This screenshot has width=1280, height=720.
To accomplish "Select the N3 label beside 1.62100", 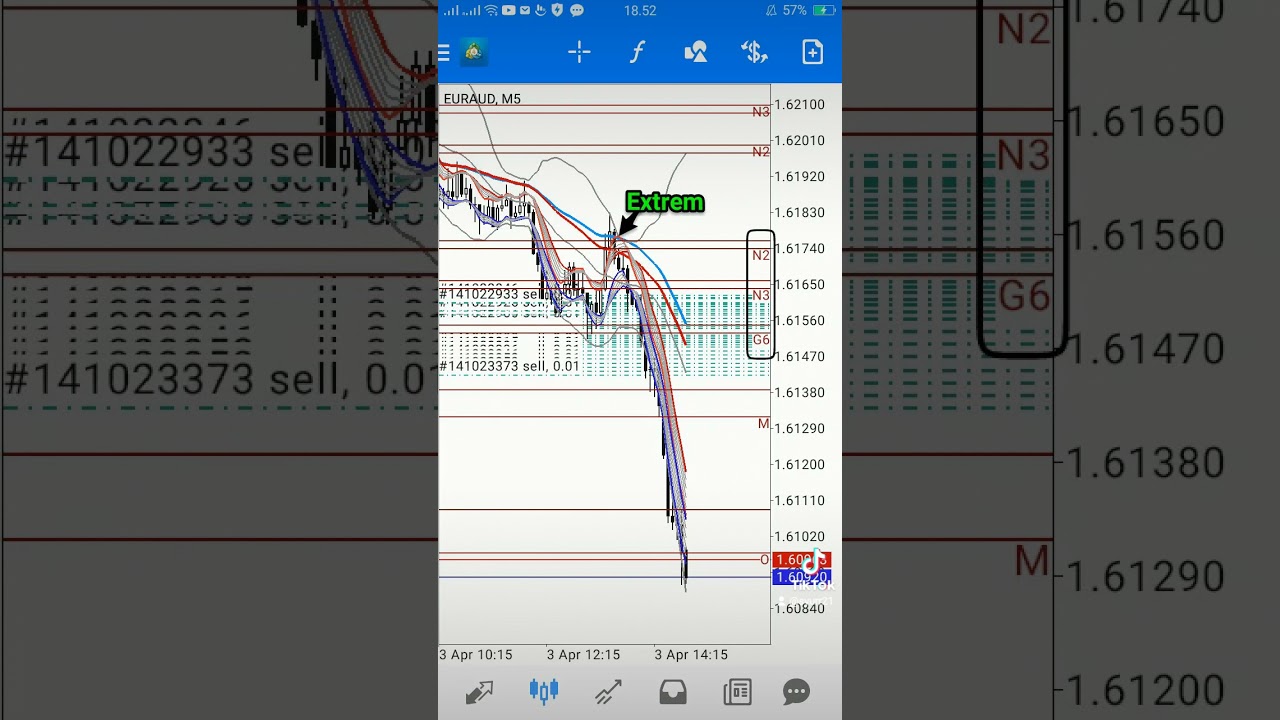I will point(761,112).
